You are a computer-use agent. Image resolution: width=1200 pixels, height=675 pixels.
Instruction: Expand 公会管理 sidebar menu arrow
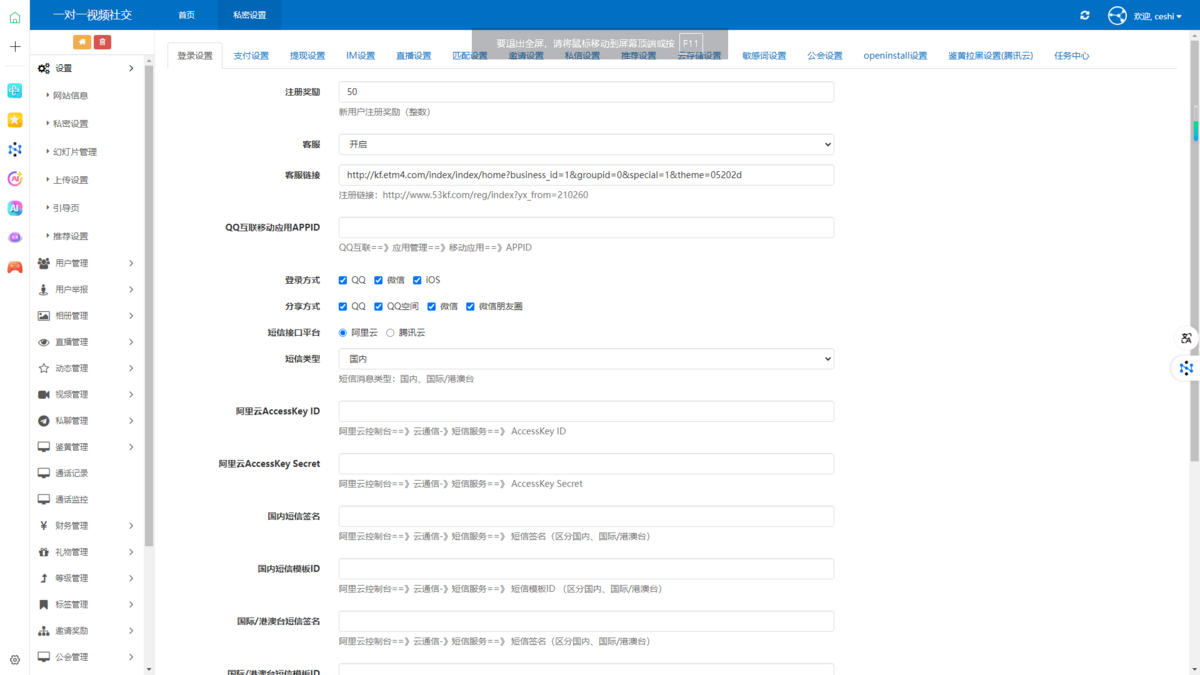click(131, 657)
